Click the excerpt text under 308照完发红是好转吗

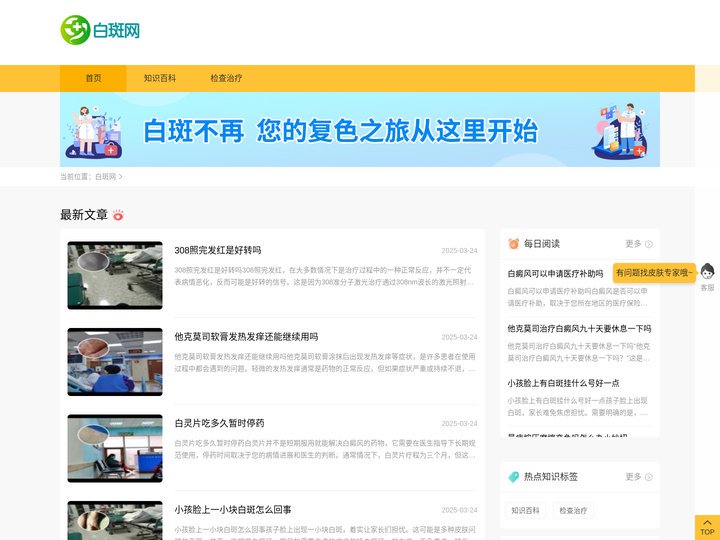point(324,276)
